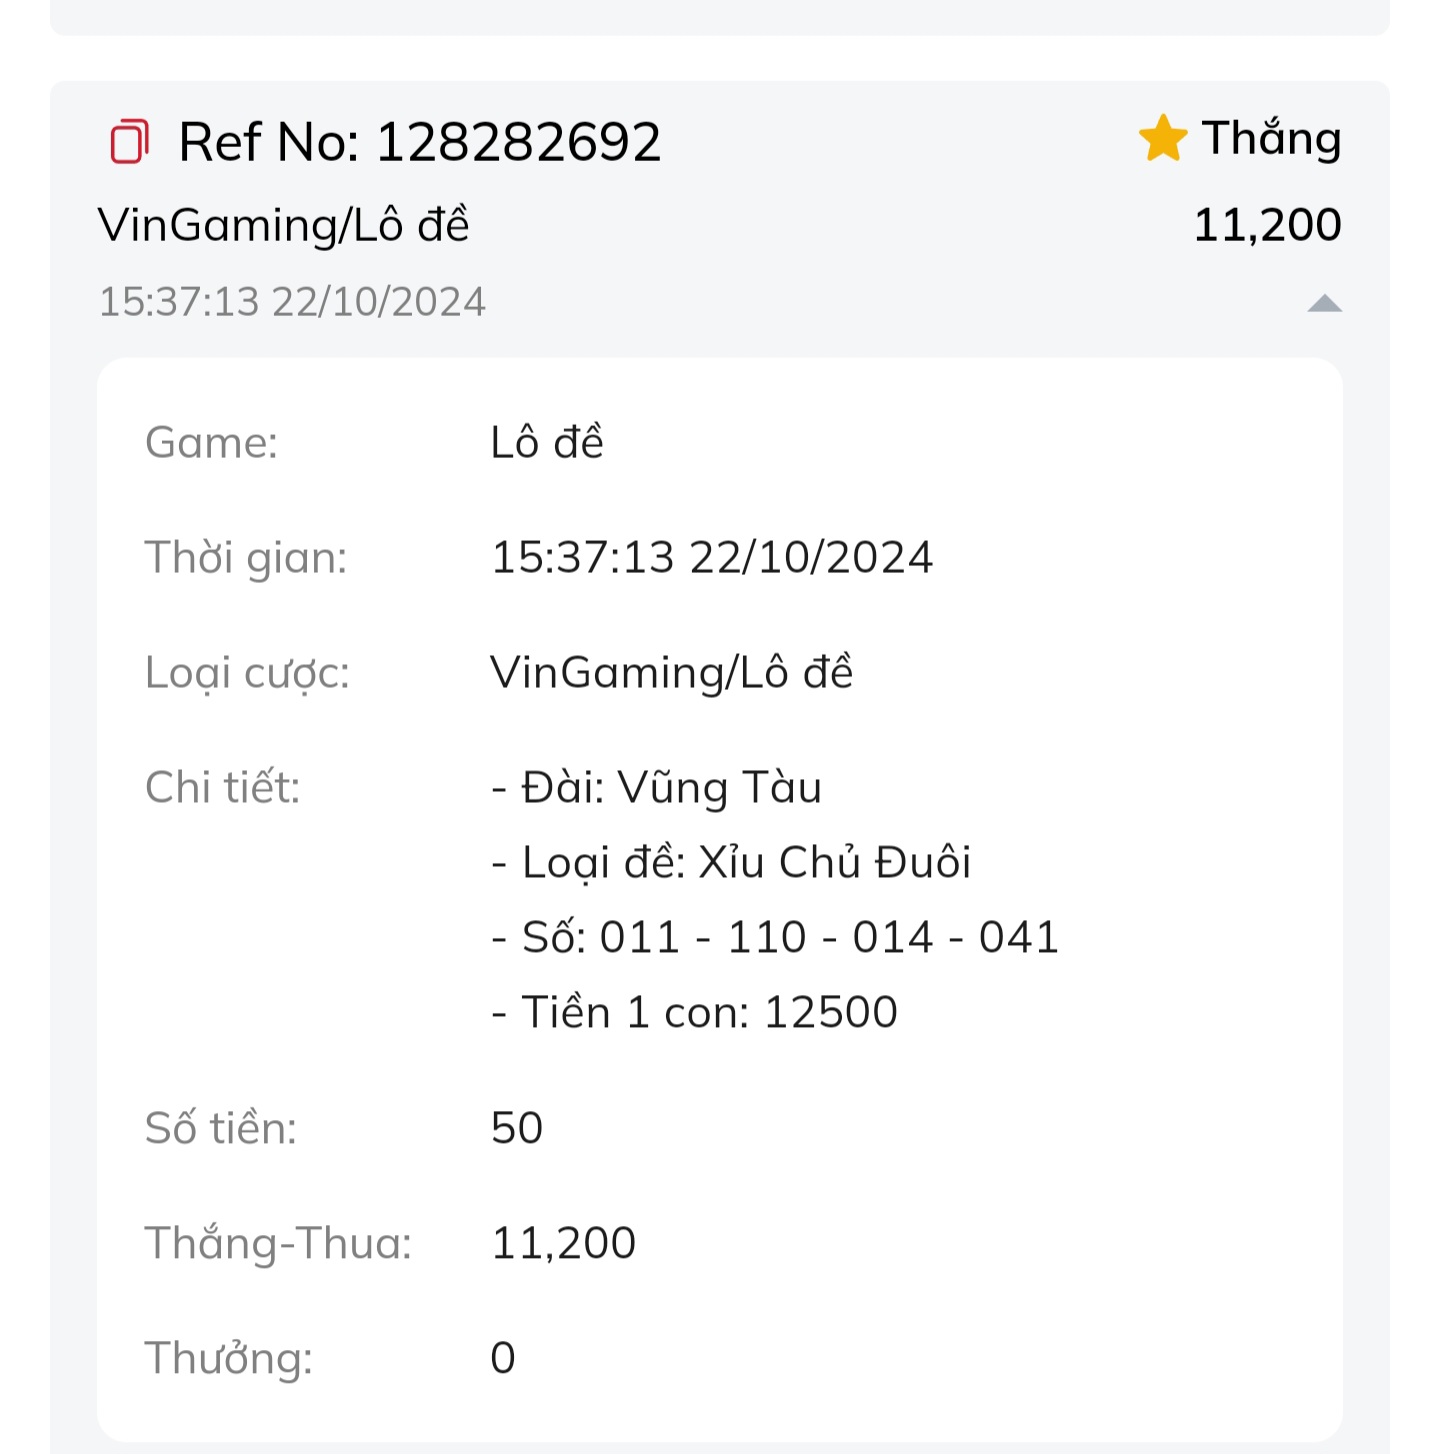Tap the Số tiền value 50

517,1128
